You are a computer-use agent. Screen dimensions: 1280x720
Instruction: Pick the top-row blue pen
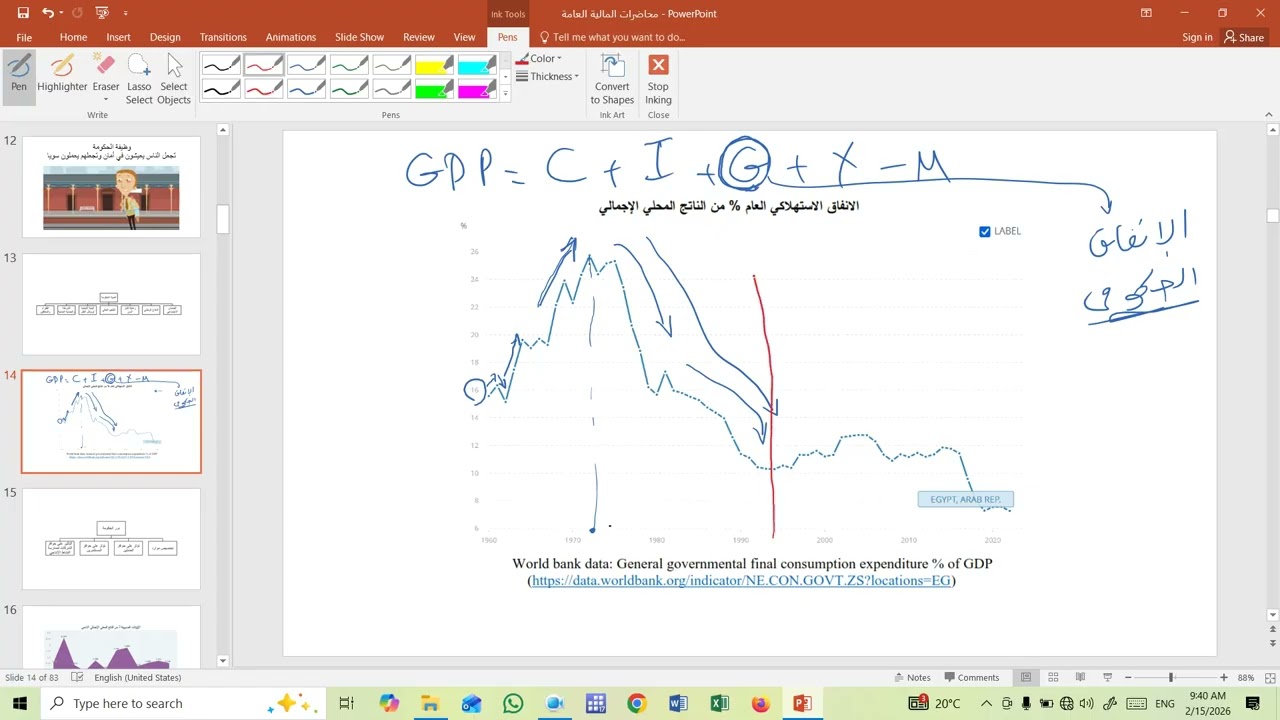(307, 65)
